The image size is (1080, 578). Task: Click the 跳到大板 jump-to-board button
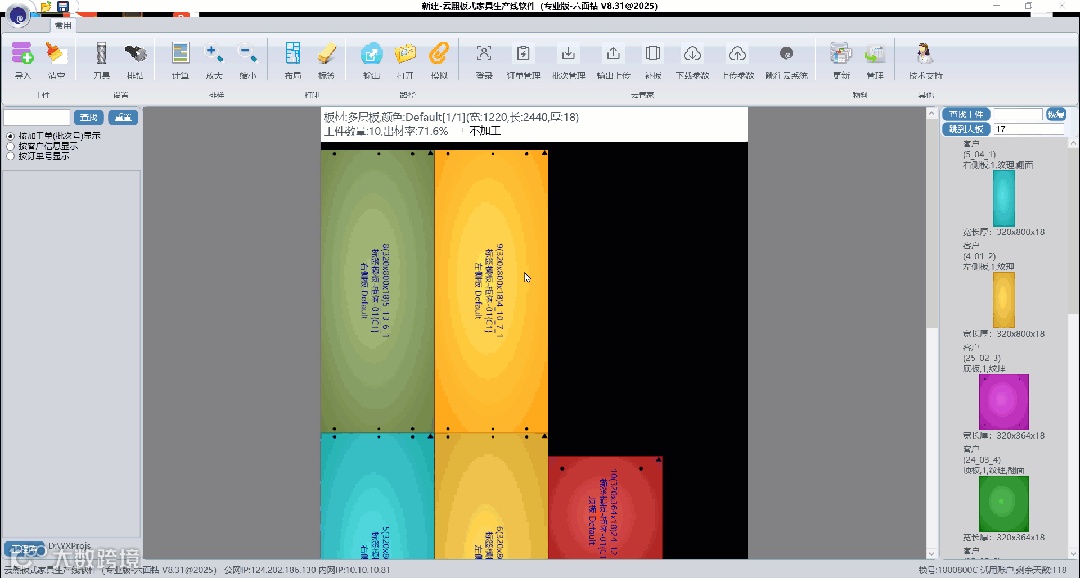(x=966, y=129)
